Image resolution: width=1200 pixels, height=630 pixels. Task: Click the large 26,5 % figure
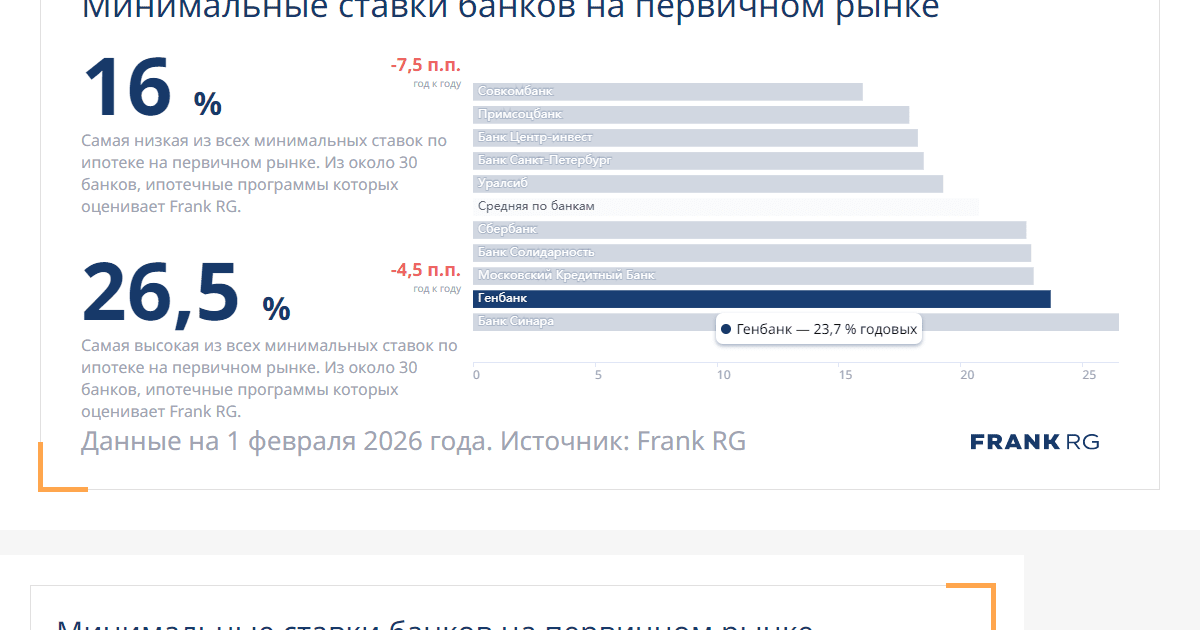(x=185, y=295)
